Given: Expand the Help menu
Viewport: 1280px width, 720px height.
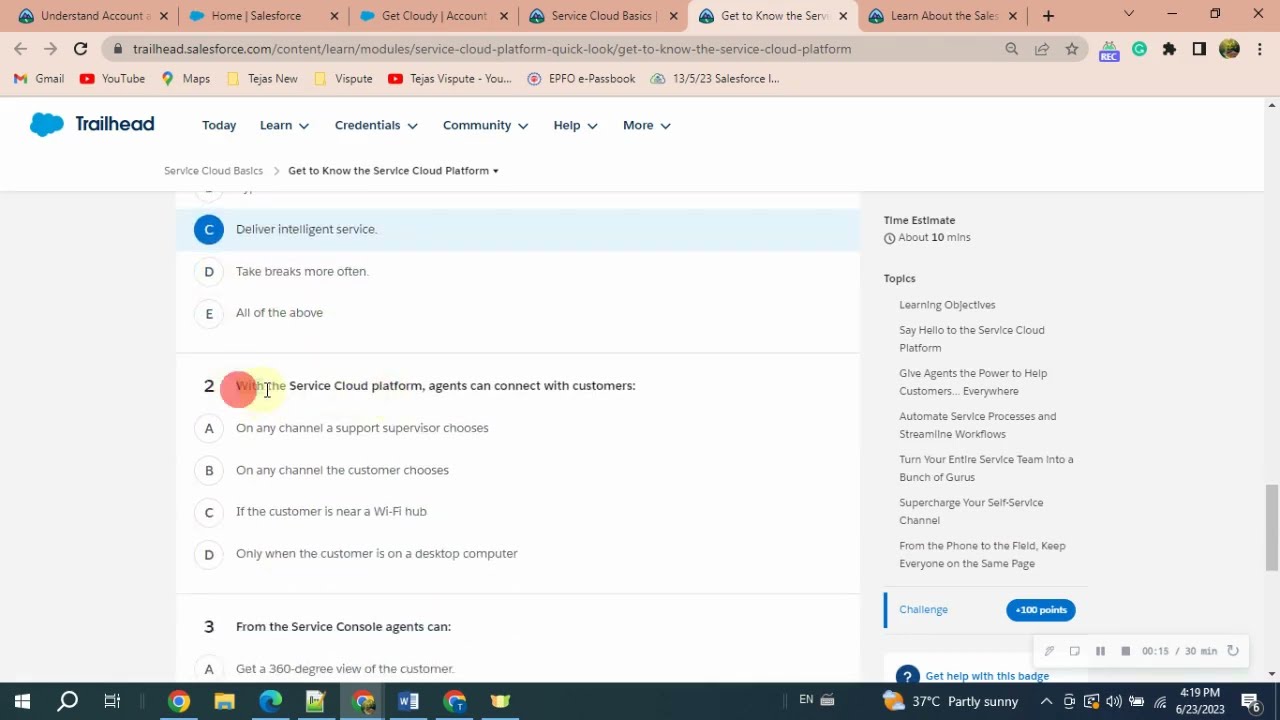Looking at the screenshot, I should (575, 125).
